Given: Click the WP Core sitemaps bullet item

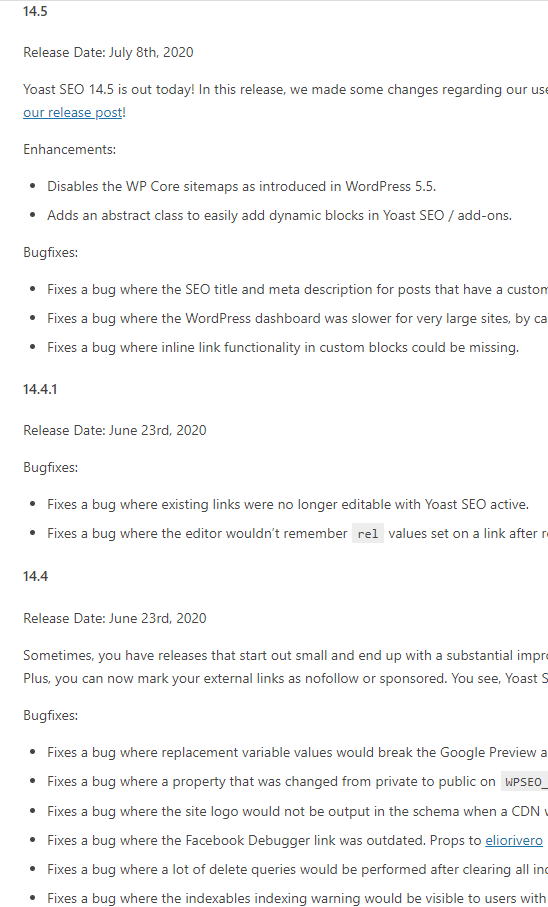Looking at the screenshot, I should point(241,186).
